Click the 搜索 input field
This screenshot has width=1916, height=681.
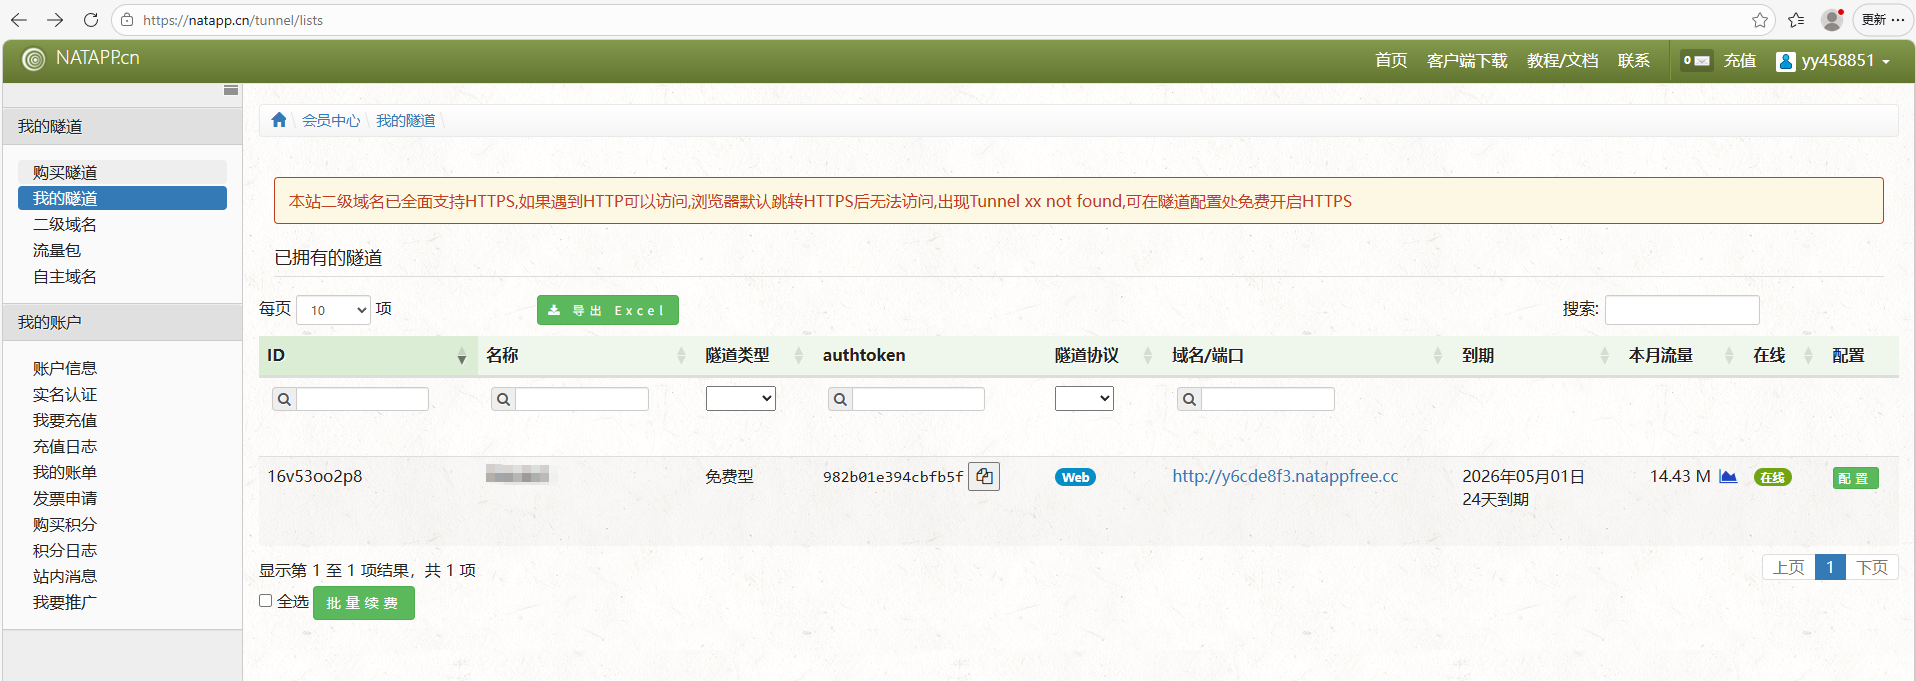(x=1682, y=310)
